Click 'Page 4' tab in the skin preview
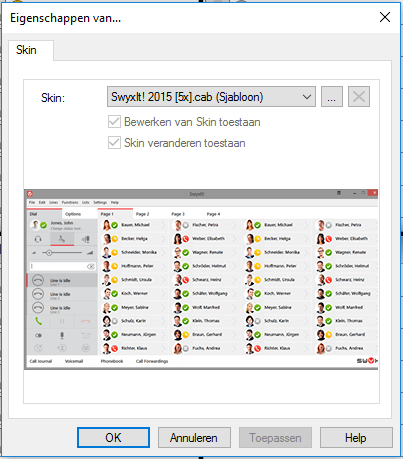 pyautogui.click(x=213, y=214)
